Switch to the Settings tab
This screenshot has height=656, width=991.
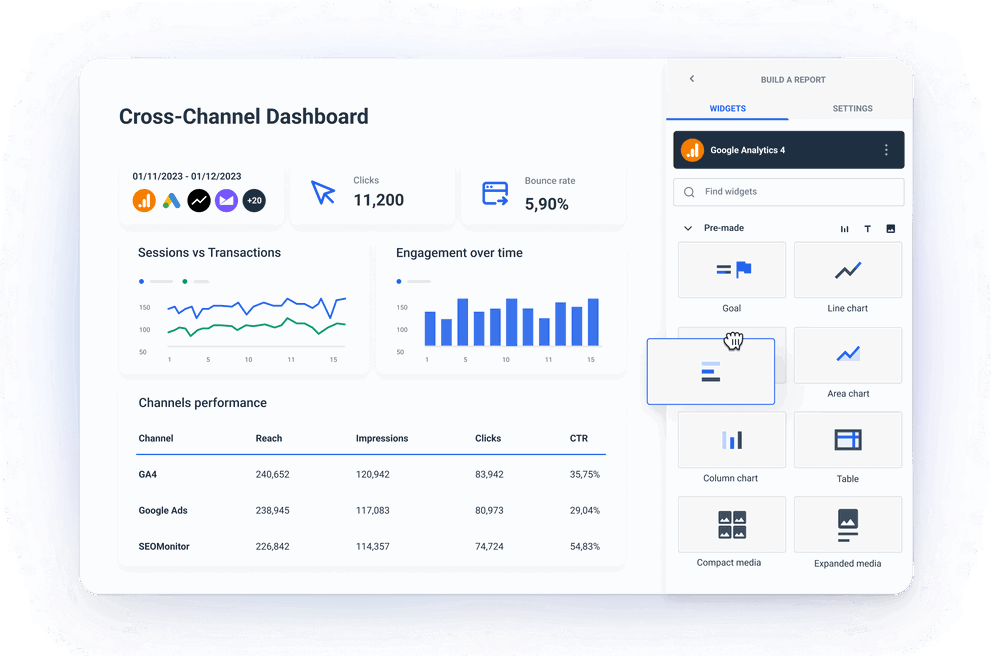click(x=852, y=109)
